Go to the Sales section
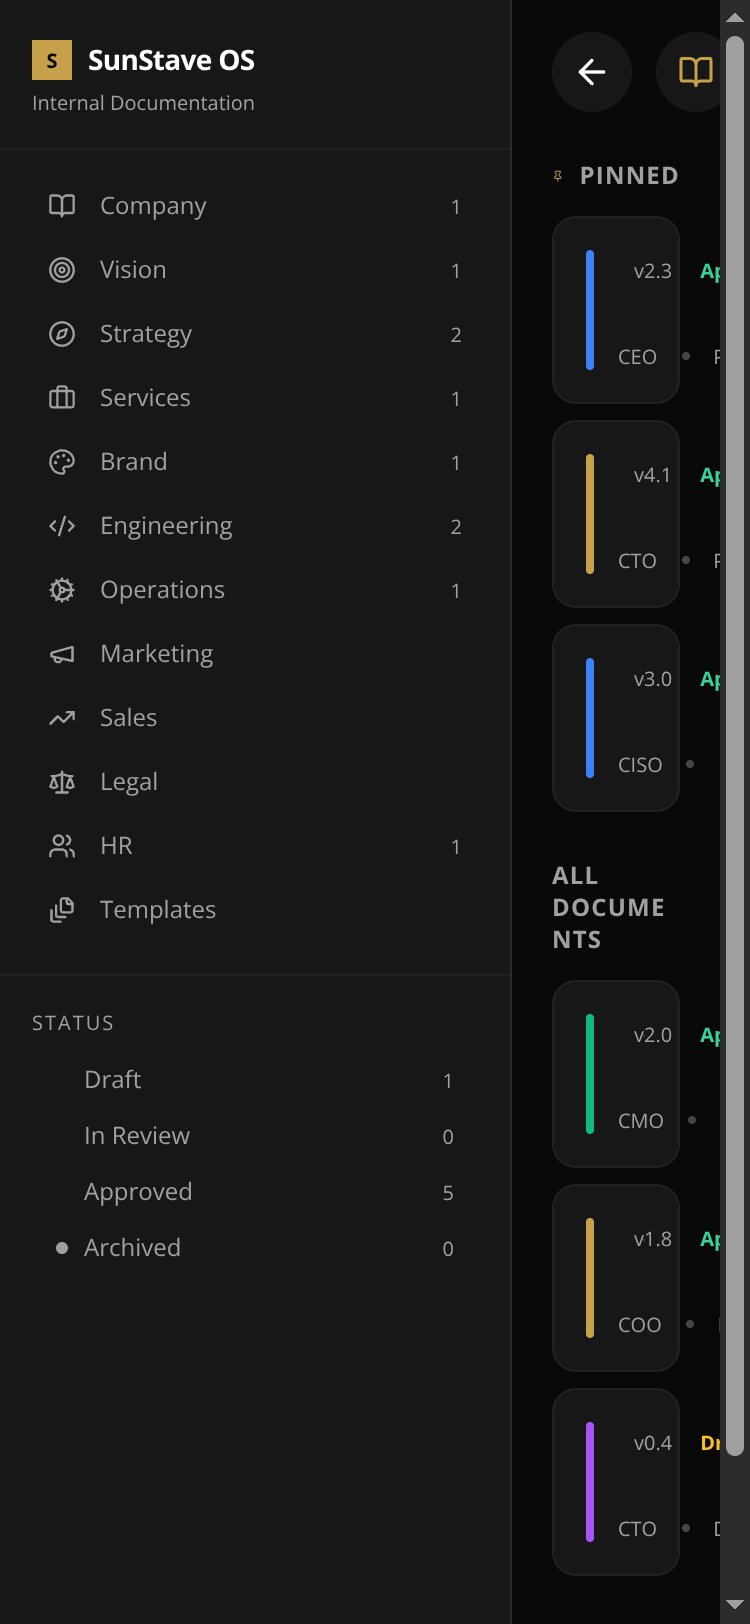This screenshot has width=750, height=1624. pos(255,718)
